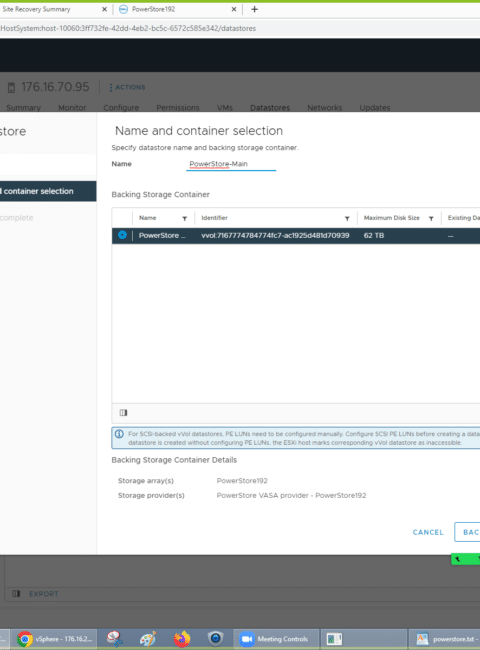480x650 pixels.
Task: Click the host icon beside 176.16.70.95
Action: 12,87
